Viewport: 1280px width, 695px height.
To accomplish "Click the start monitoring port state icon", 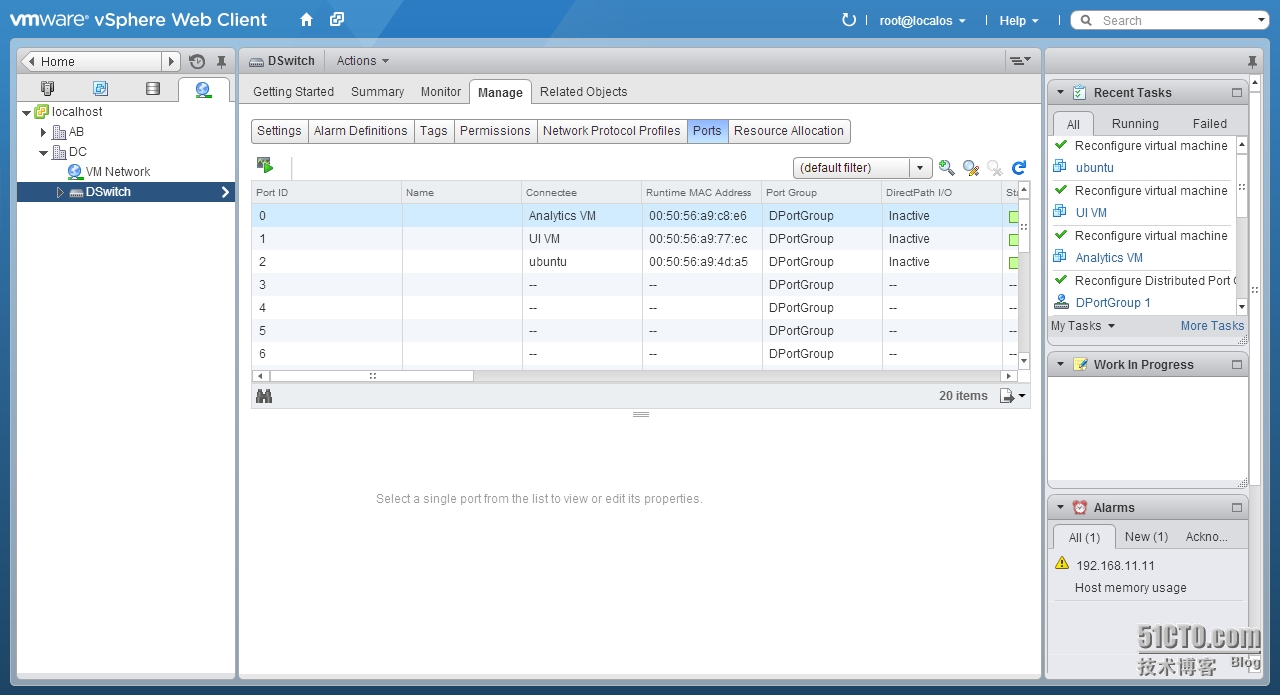I will coord(265,167).
